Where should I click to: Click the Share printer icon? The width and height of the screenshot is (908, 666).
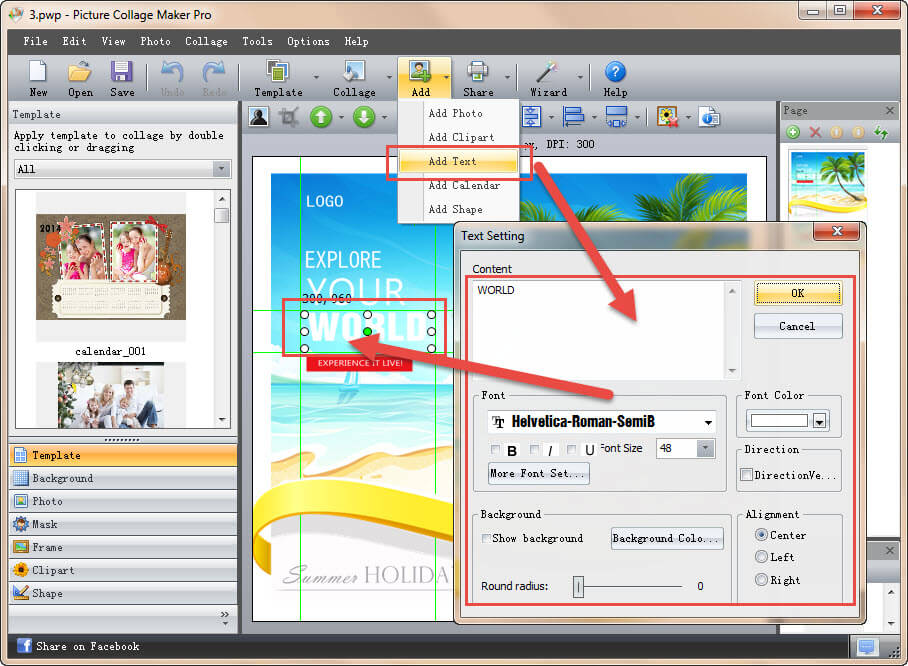point(478,72)
